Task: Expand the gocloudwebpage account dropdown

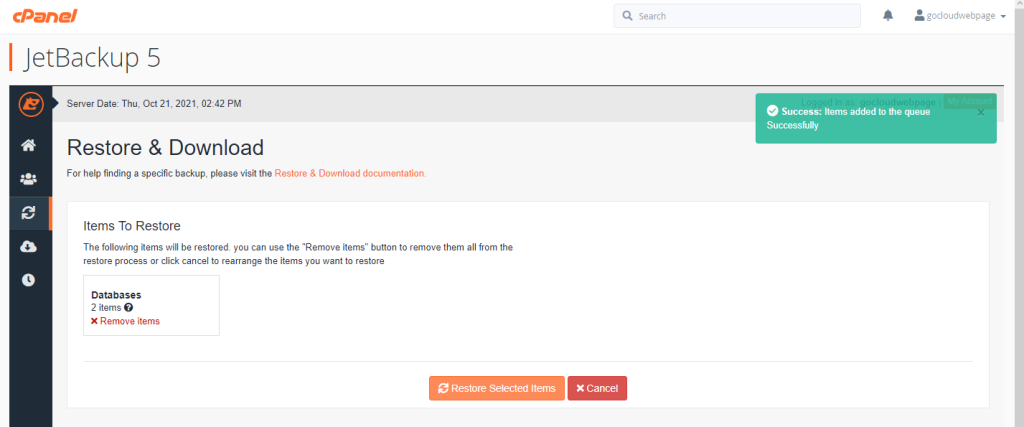Action: (1002, 17)
